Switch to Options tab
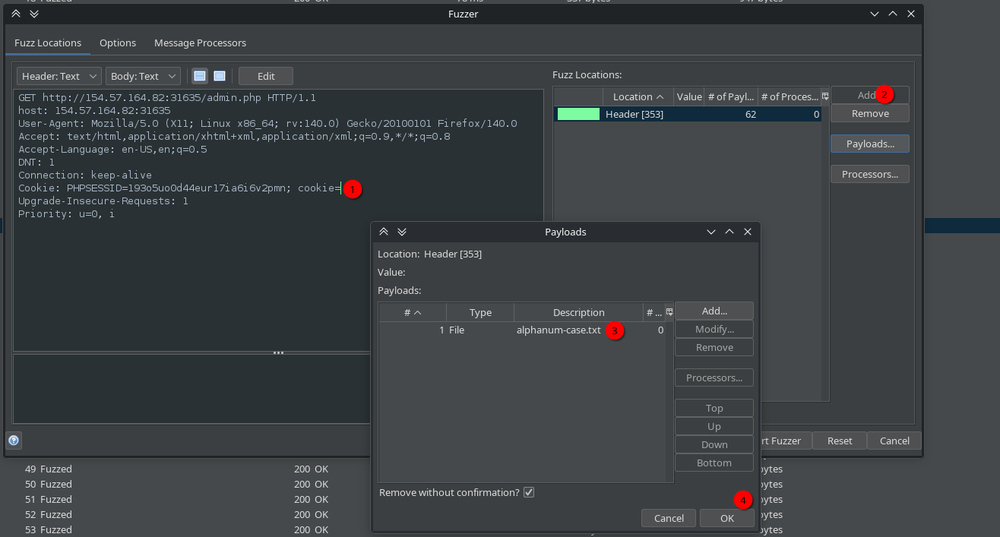This screenshot has height=537, width=1000. click(x=117, y=43)
